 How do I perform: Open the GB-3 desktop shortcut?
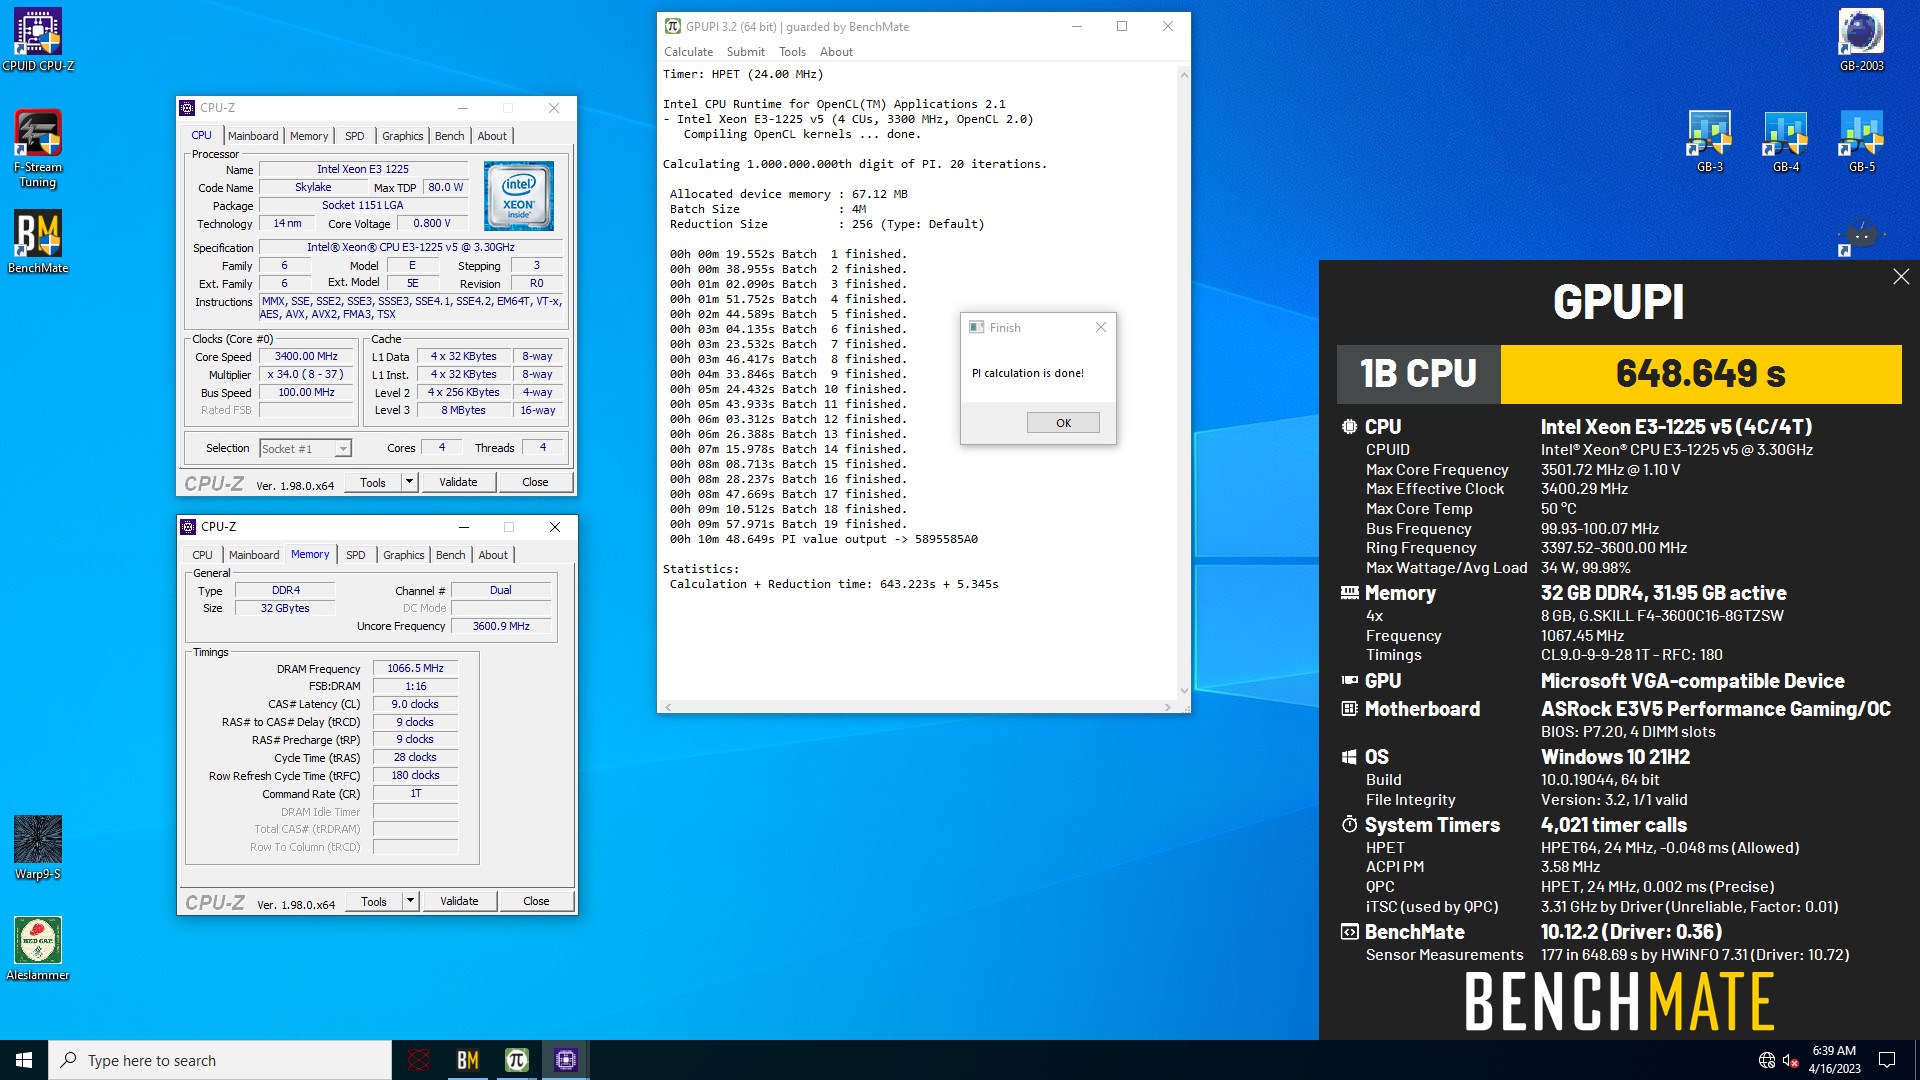tap(1710, 142)
